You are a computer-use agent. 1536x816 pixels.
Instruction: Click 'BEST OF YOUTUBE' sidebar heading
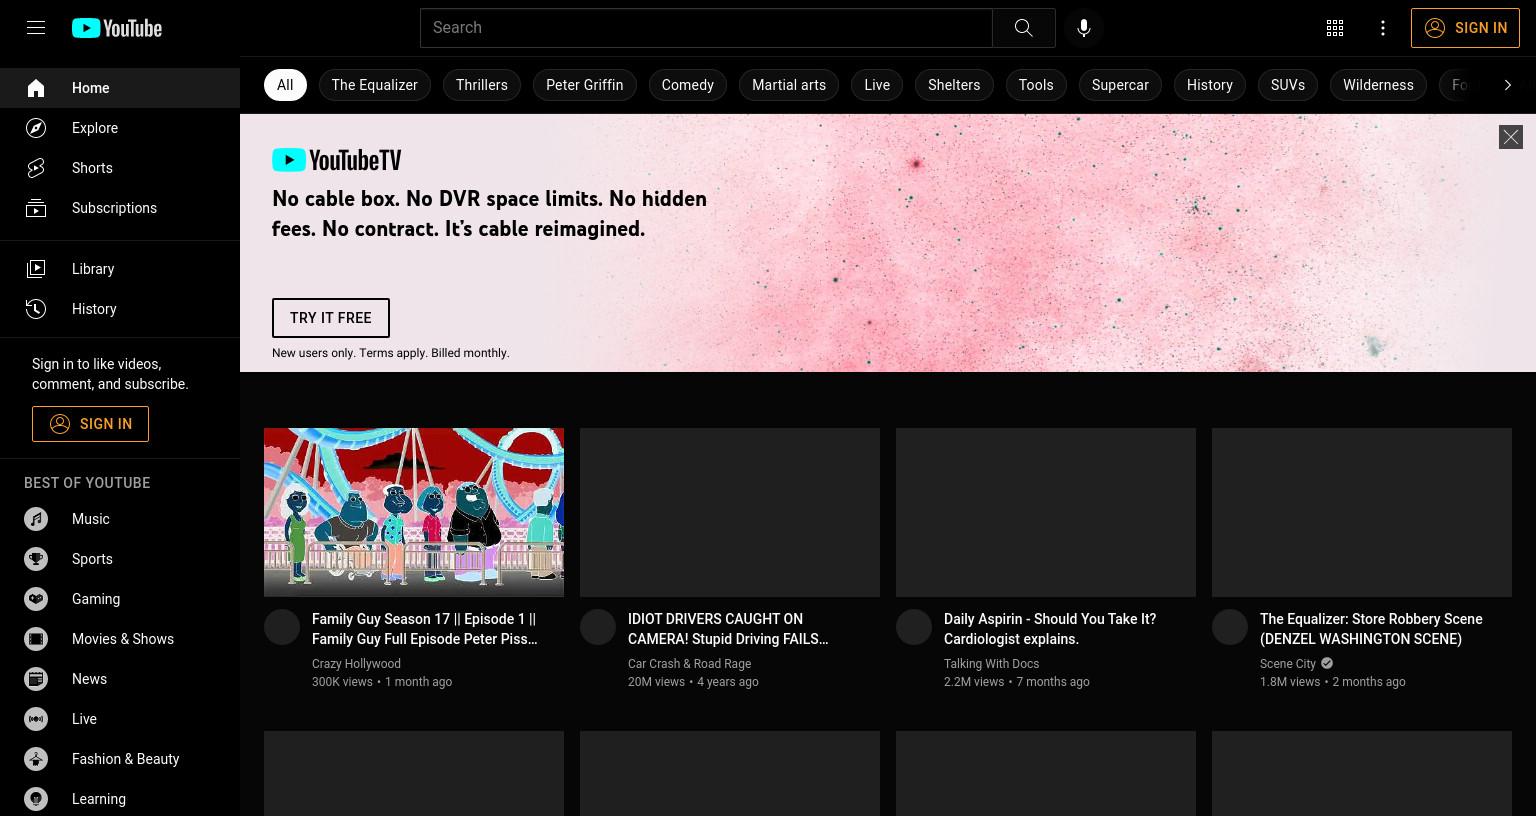pyautogui.click(x=87, y=483)
